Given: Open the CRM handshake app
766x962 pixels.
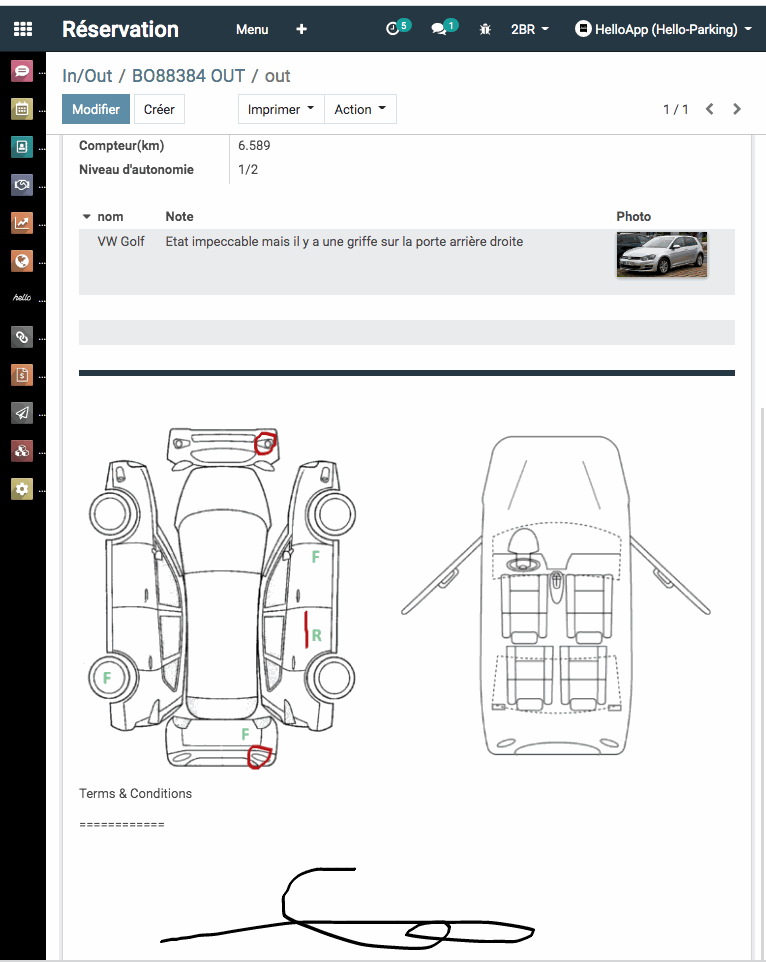Looking at the screenshot, I should point(22,185).
